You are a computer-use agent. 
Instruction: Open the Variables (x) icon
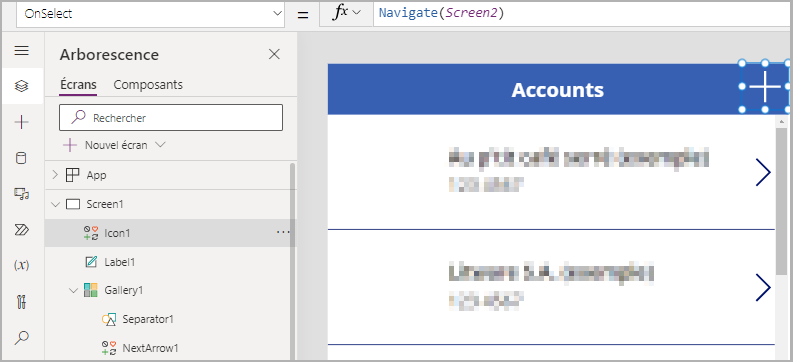coord(21,265)
